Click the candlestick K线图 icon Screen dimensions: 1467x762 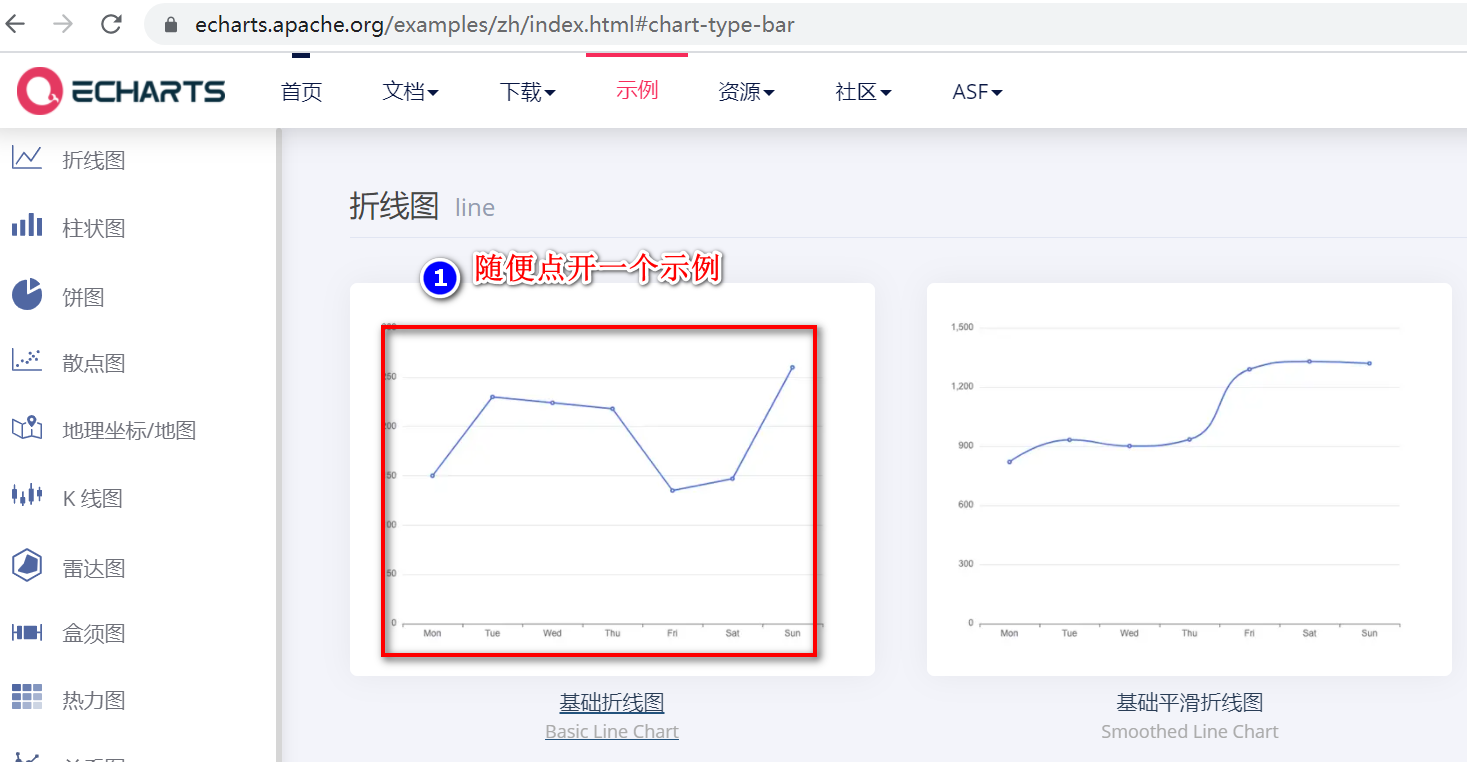pyautogui.click(x=27, y=494)
